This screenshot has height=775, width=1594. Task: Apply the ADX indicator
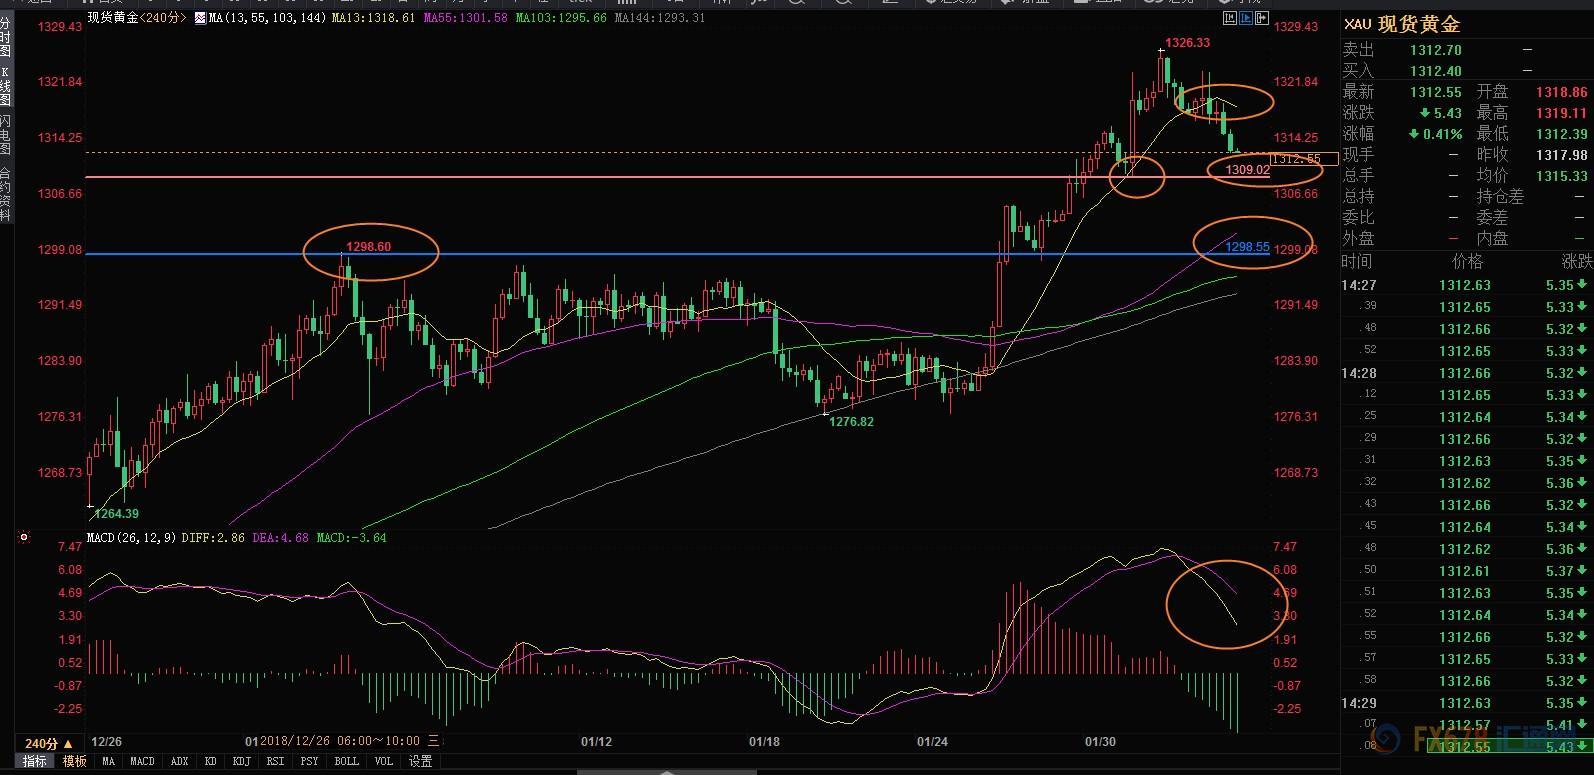point(179,762)
